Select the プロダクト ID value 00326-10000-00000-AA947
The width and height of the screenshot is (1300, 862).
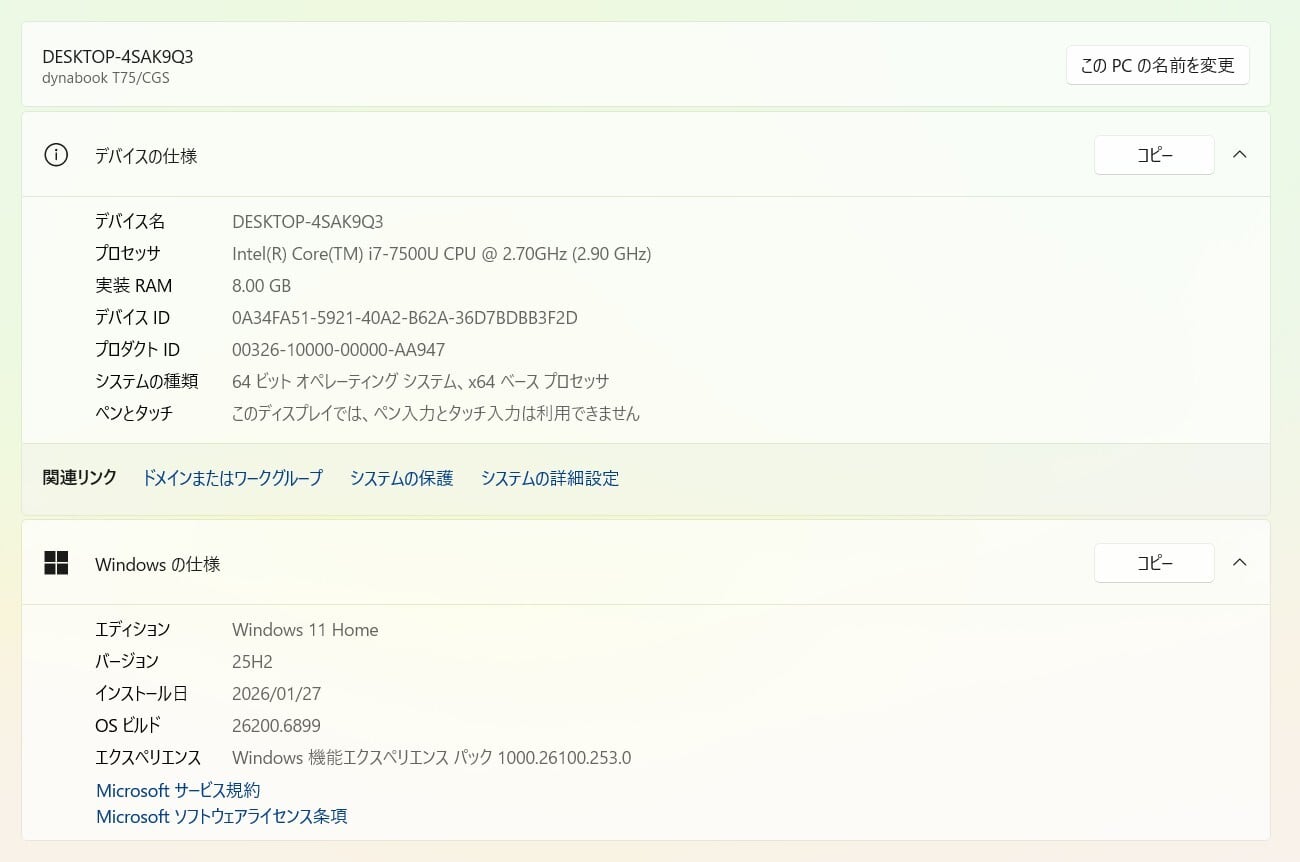[x=339, y=349]
